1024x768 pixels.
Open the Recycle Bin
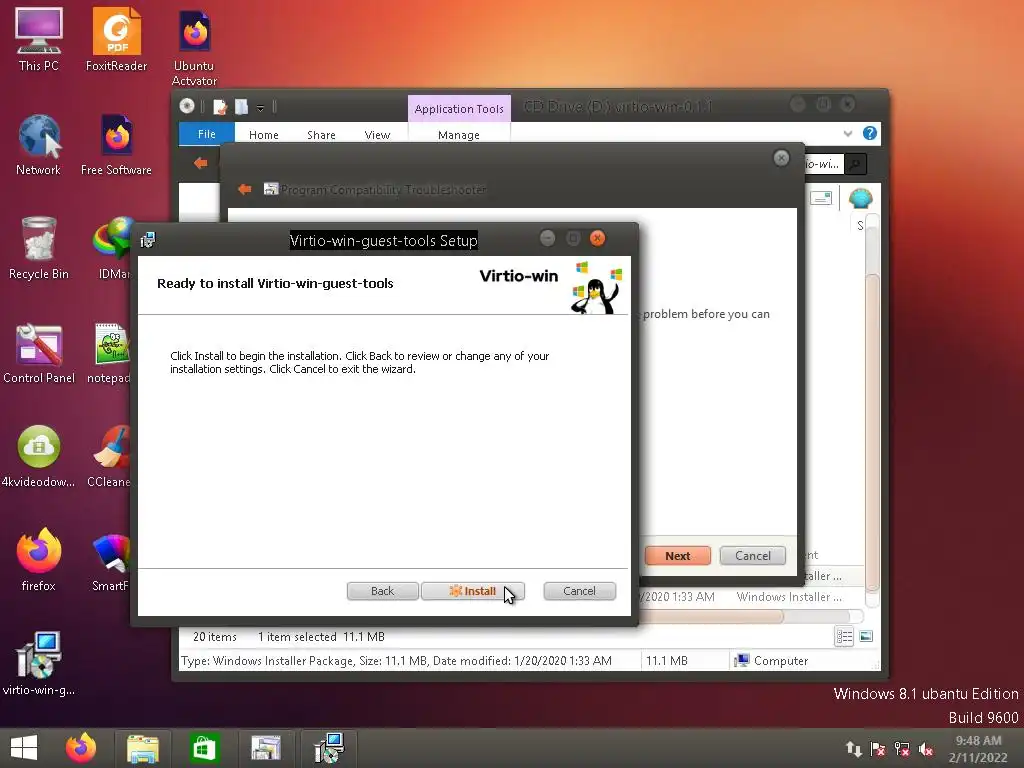tap(39, 248)
